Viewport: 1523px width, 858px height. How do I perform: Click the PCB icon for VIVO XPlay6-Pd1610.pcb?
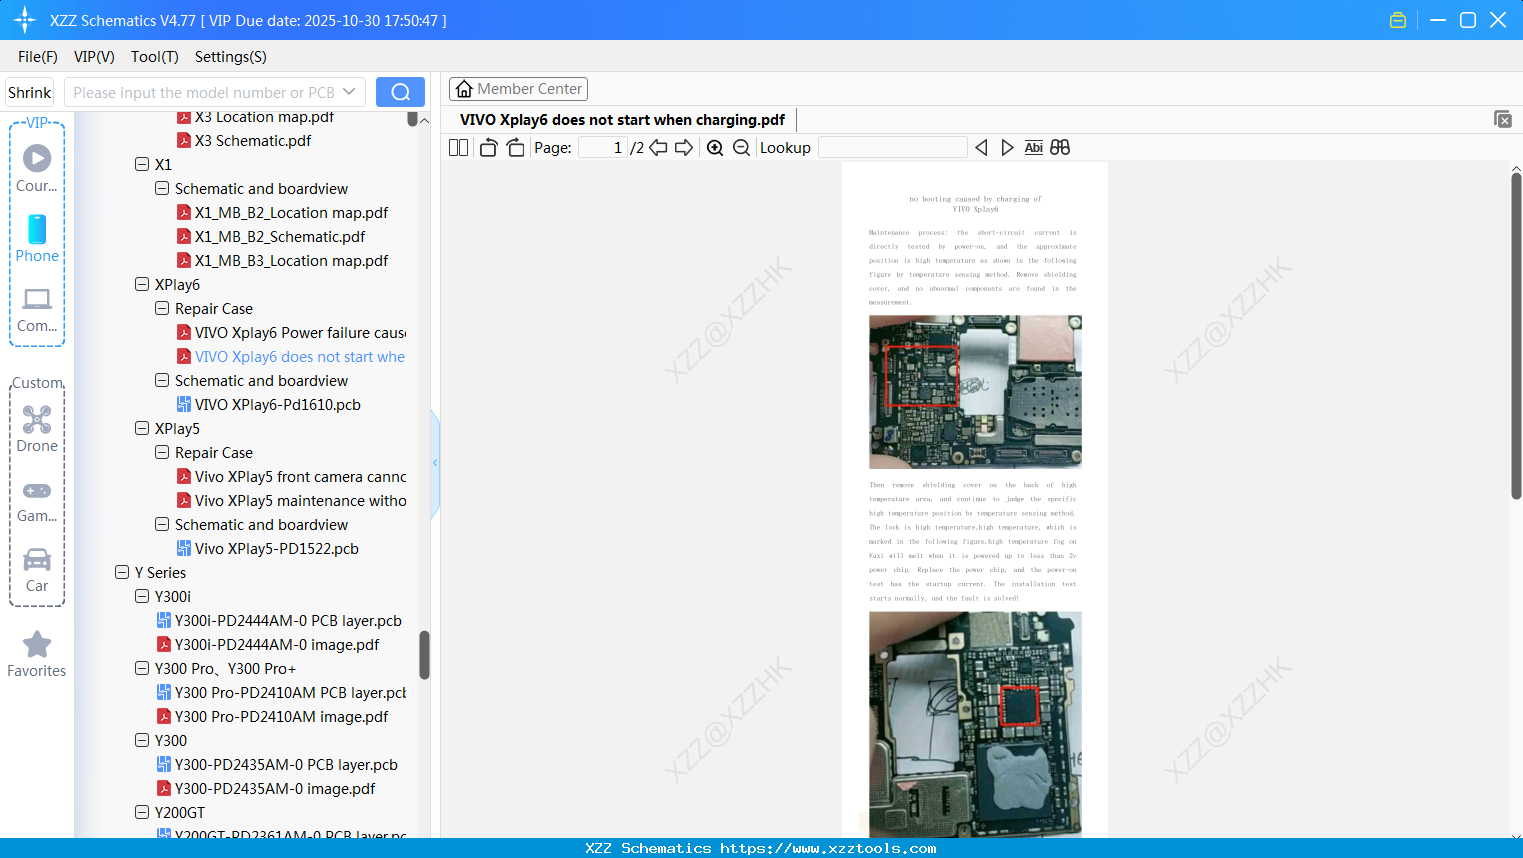[184, 405]
